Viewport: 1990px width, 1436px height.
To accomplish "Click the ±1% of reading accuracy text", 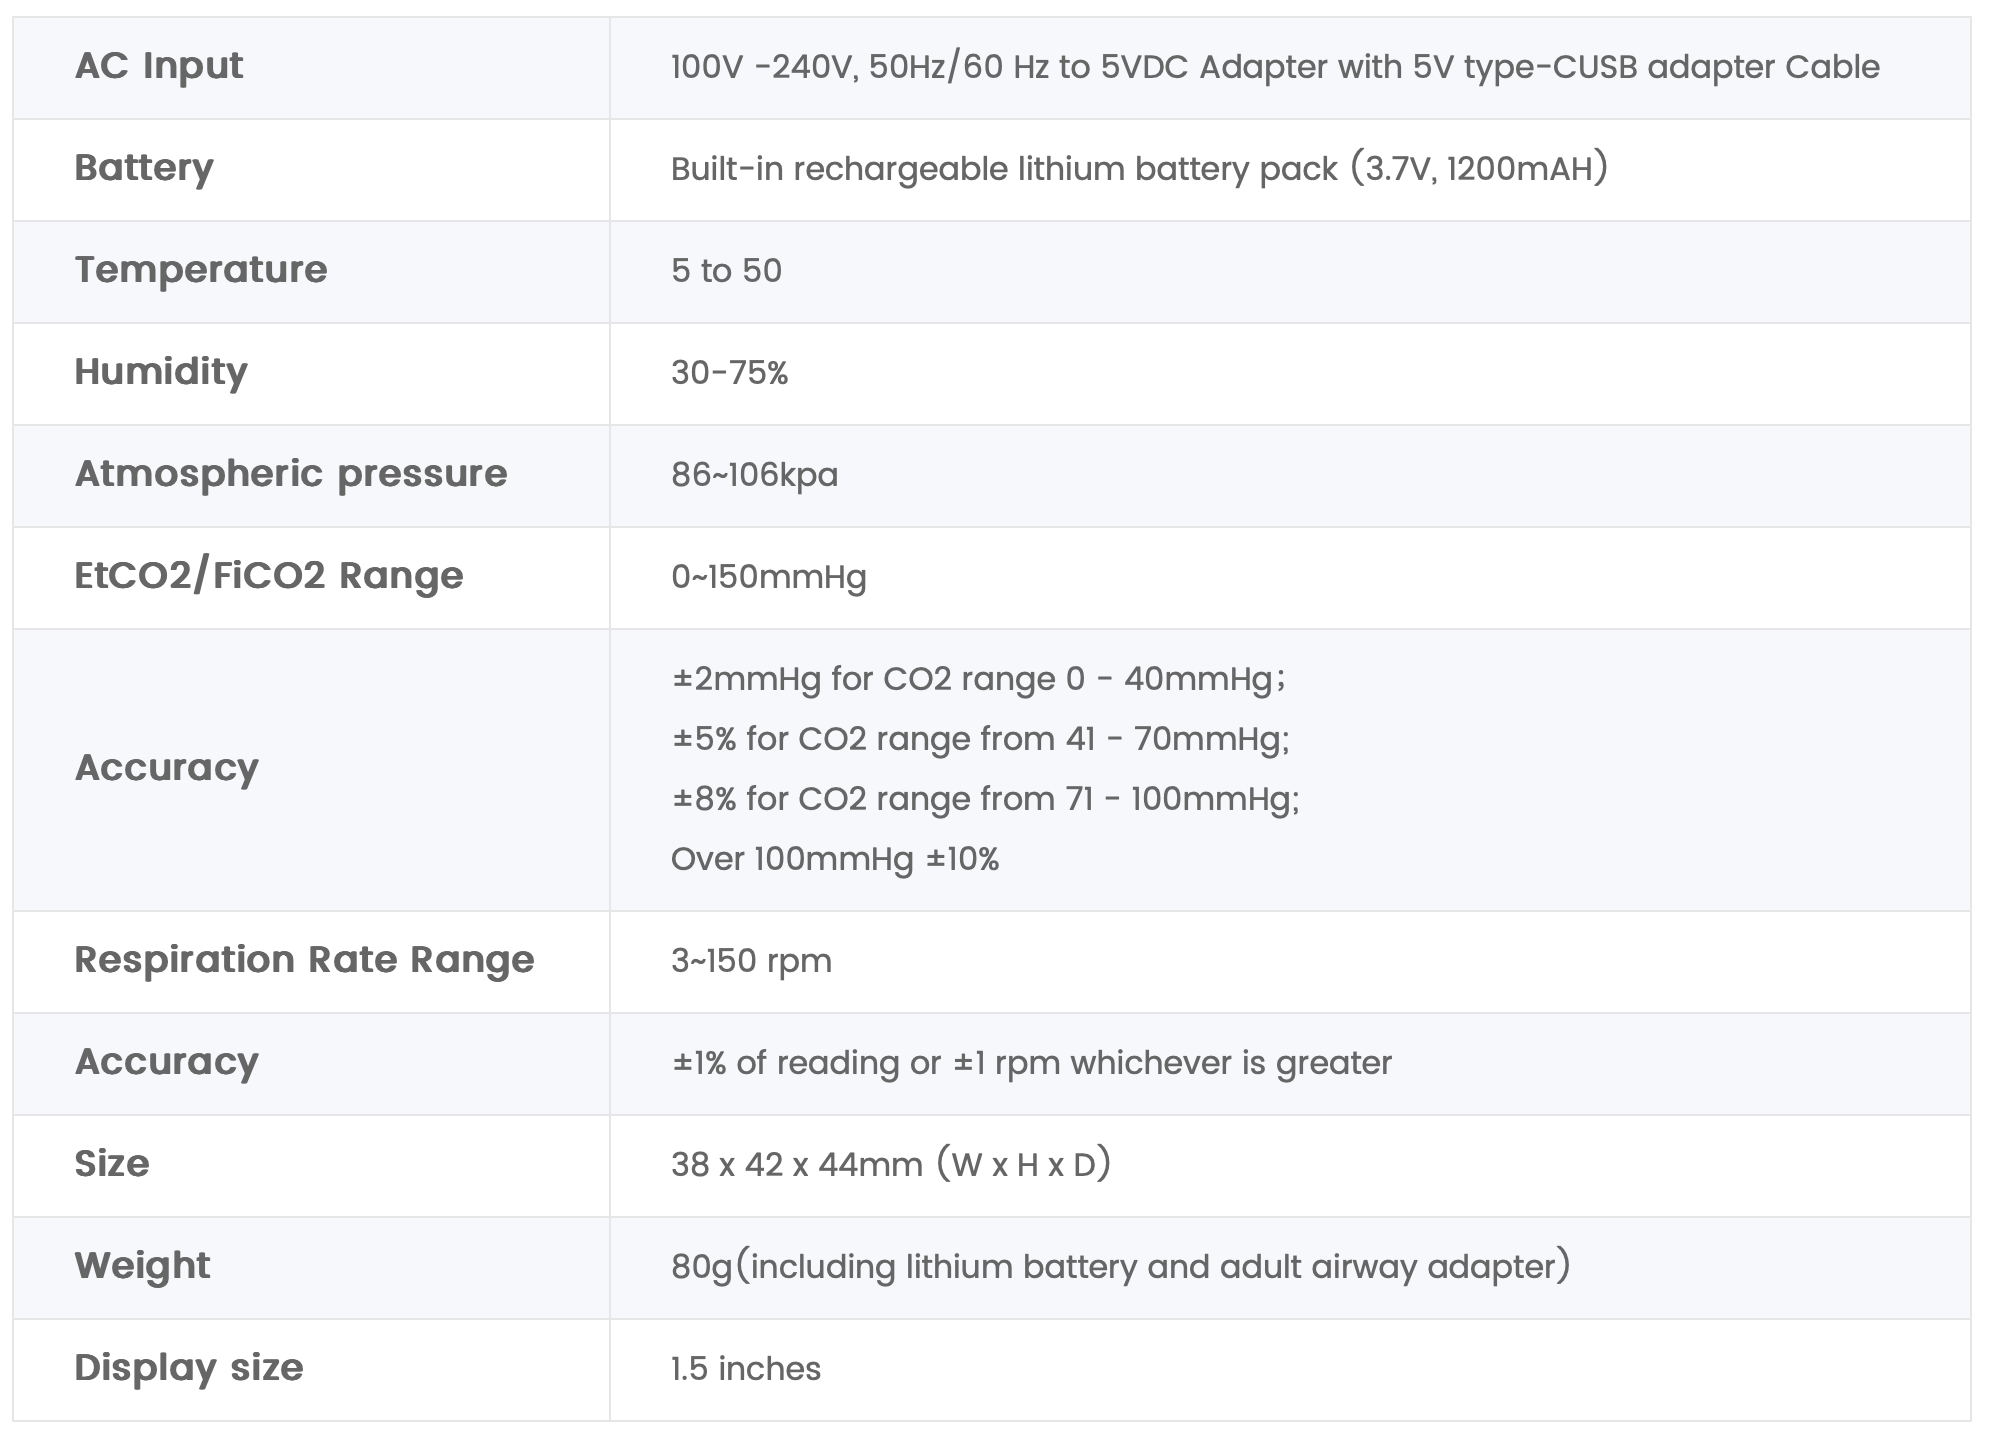I will pyautogui.click(x=1031, y=1063).
